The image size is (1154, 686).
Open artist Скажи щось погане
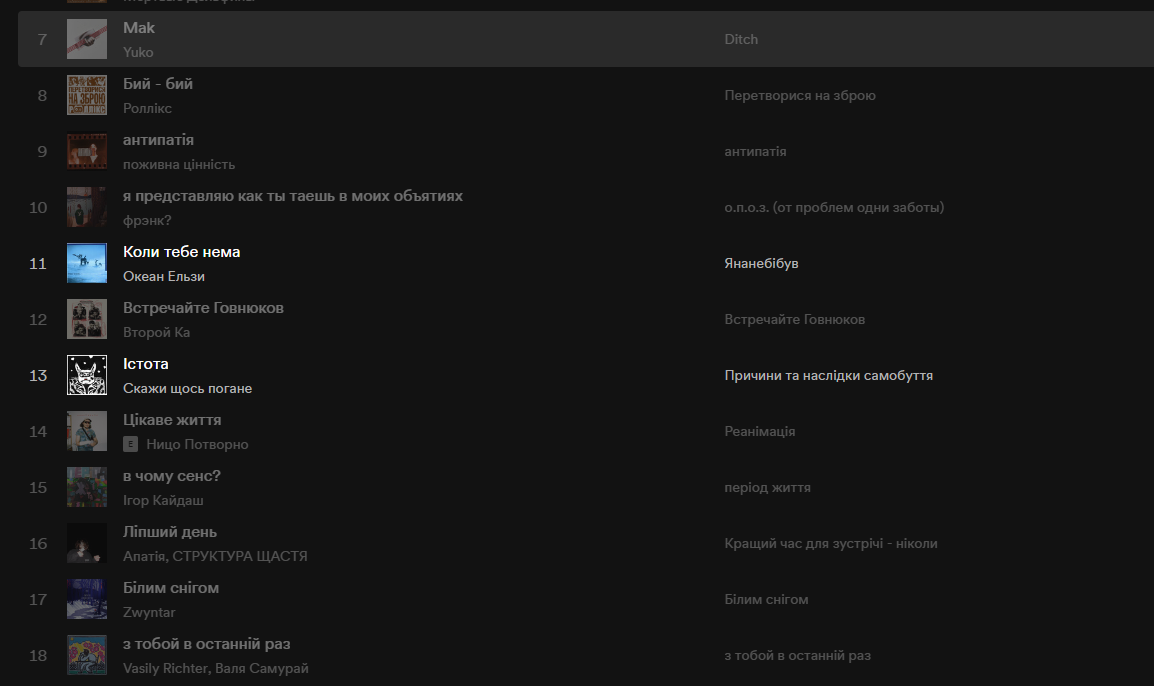point(188,388)
